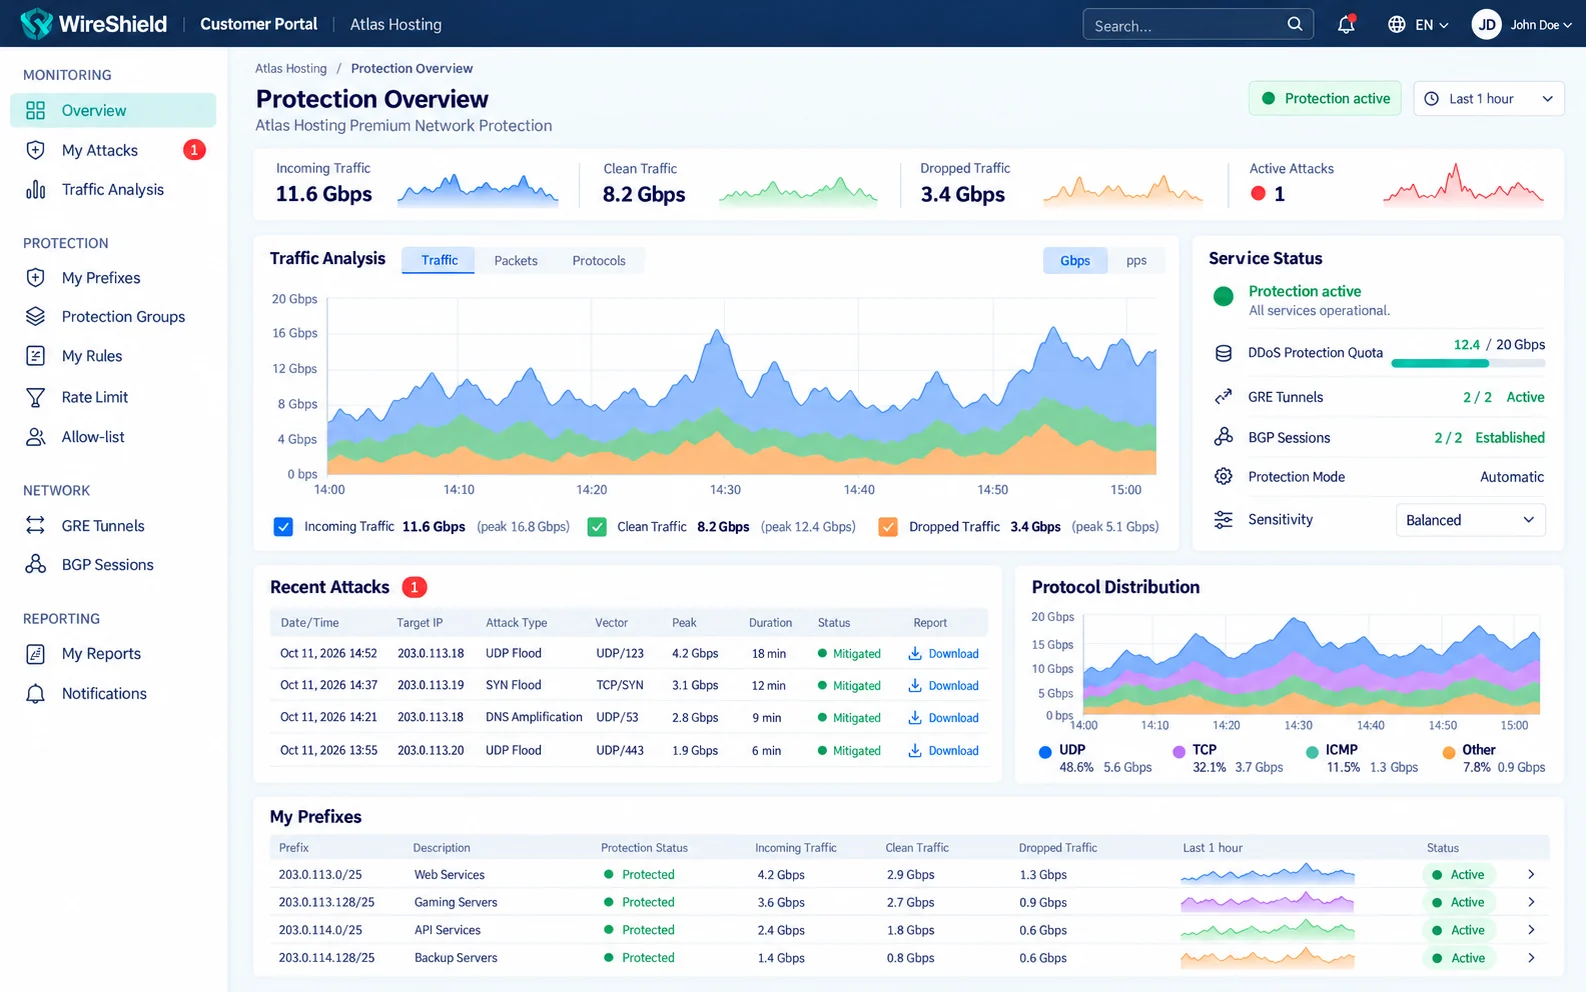
Task: Open Overview in the sidebar menu
Action: [113, 110]
